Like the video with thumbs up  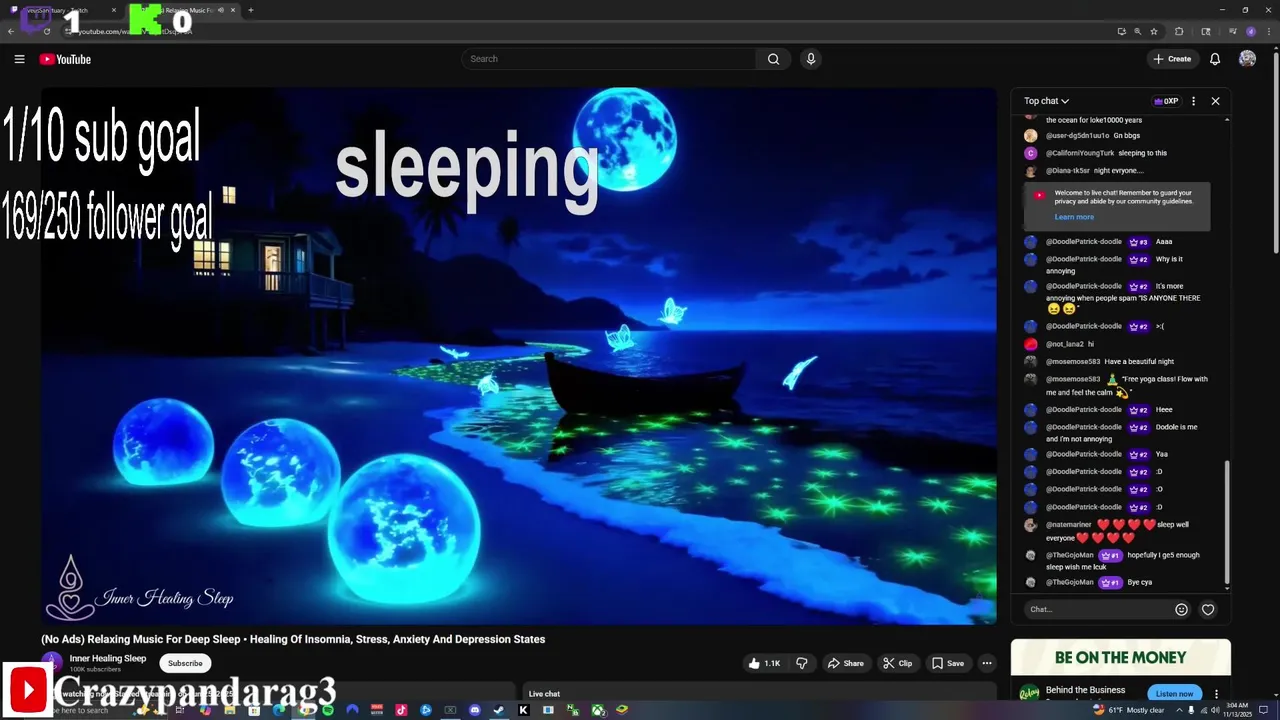pos(766,663)
